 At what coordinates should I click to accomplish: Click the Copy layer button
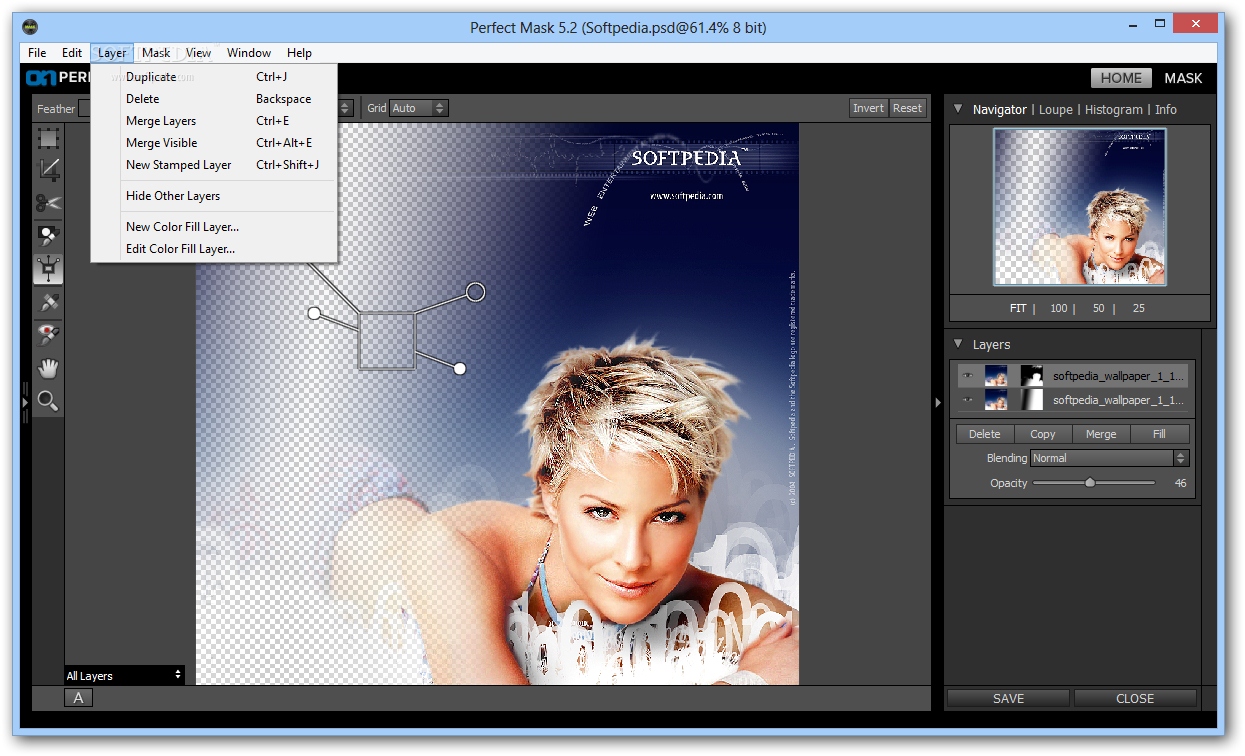(1043, 434)
